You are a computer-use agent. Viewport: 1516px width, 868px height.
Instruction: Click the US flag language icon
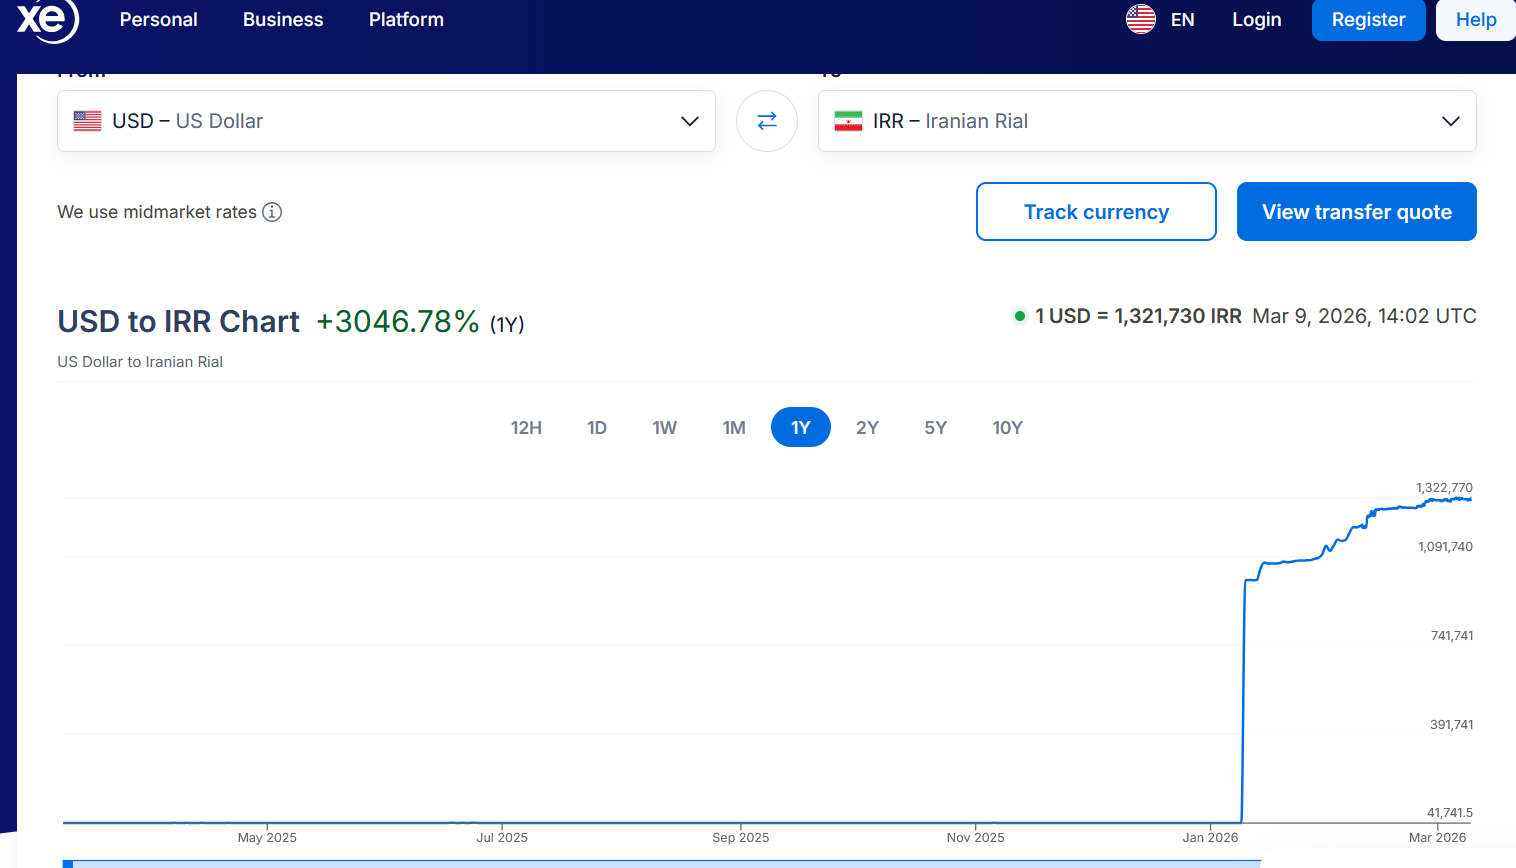point(1141,19)
